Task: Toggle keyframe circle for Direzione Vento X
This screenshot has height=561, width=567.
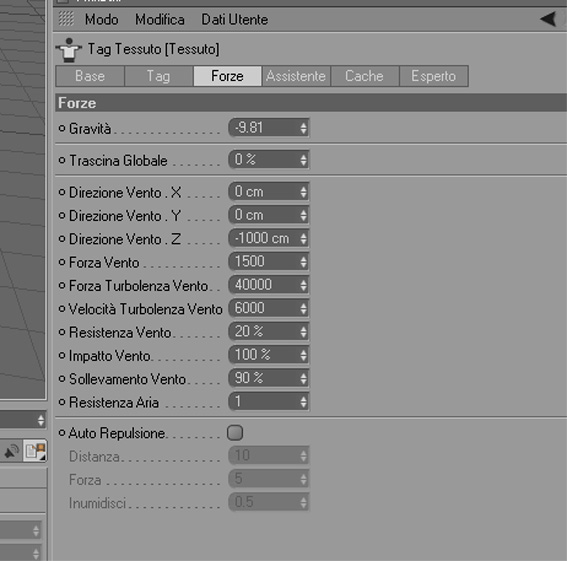Action: pyautogui.click(x=62, y=192)
